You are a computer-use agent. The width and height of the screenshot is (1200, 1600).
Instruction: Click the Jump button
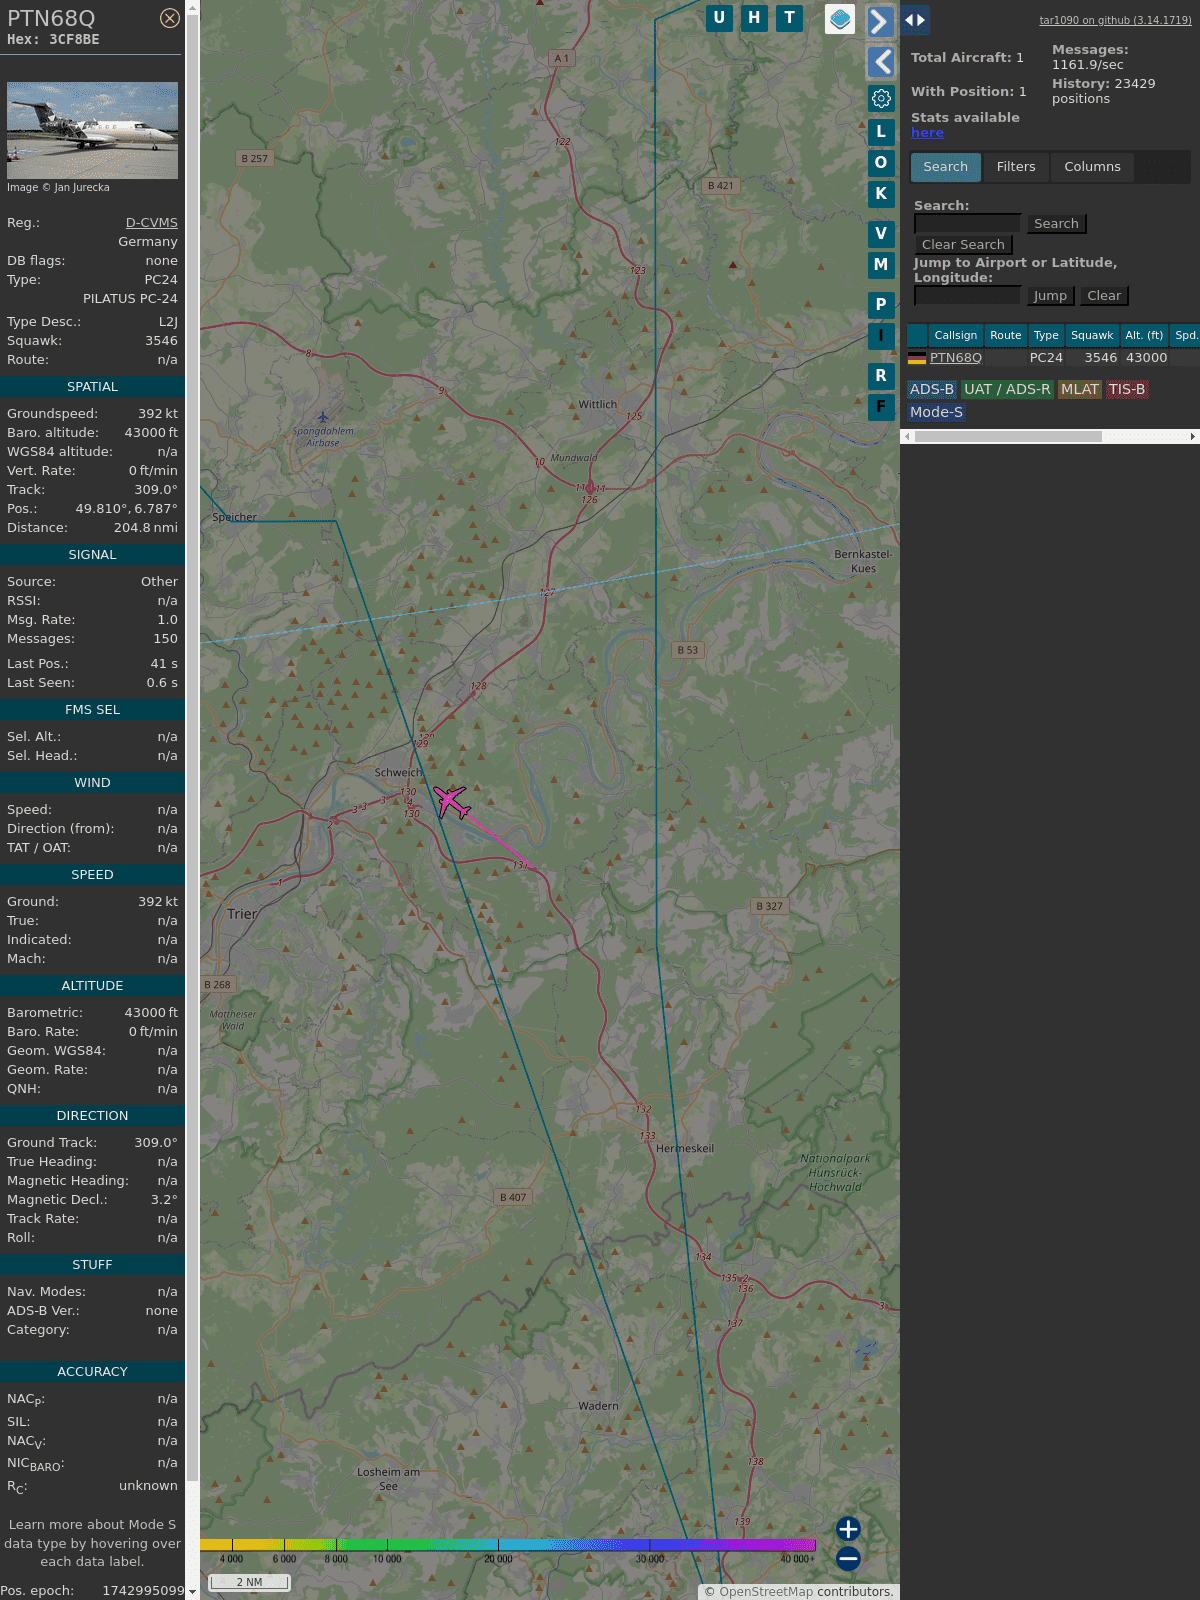coord(1050,295)
